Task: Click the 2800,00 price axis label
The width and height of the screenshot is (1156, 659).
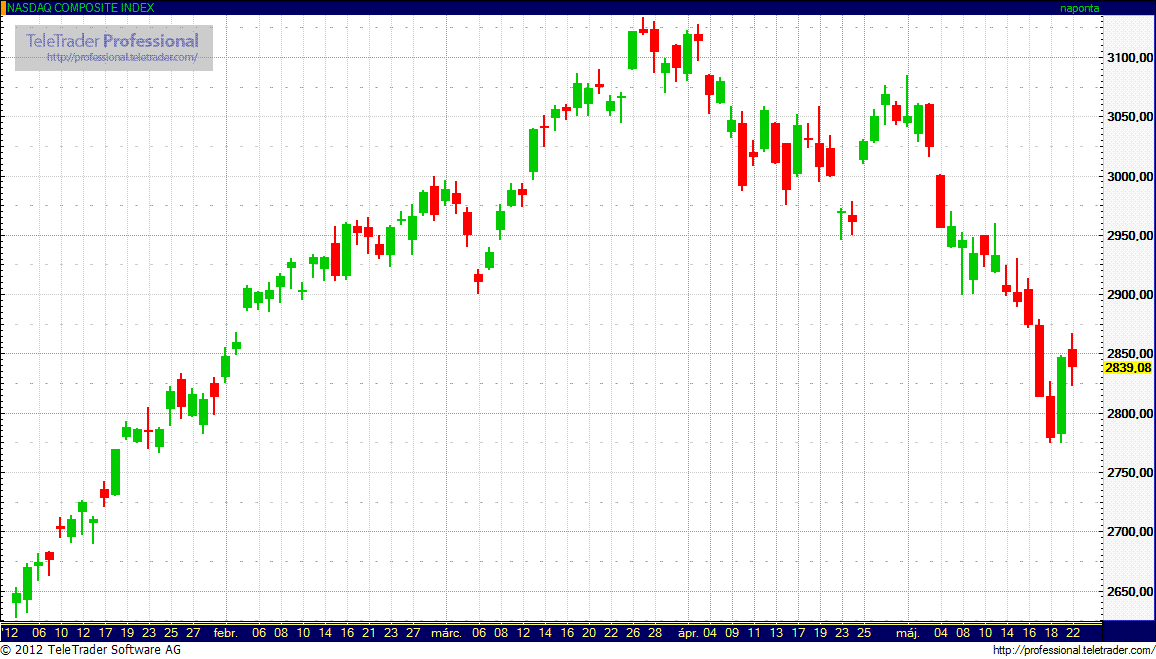Action: coord(1128,414)
